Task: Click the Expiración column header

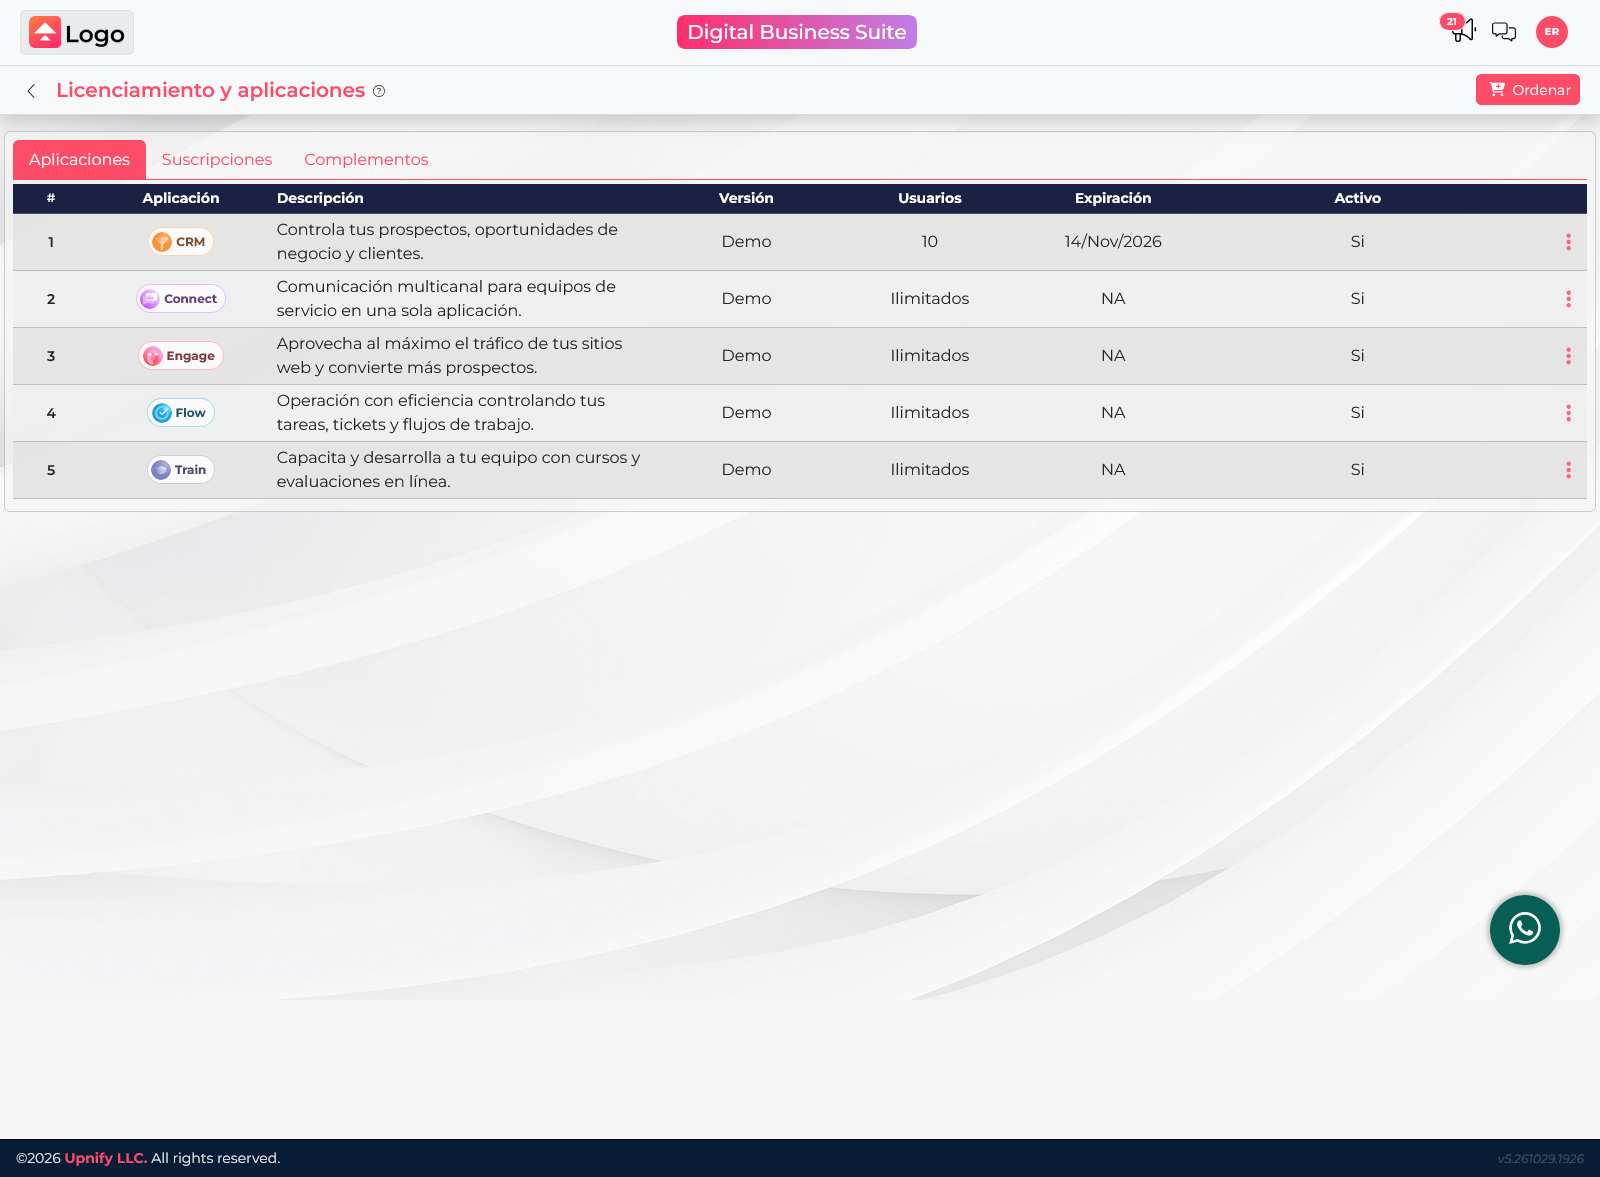Action: pyautogui.click(x=1113, y=198)
